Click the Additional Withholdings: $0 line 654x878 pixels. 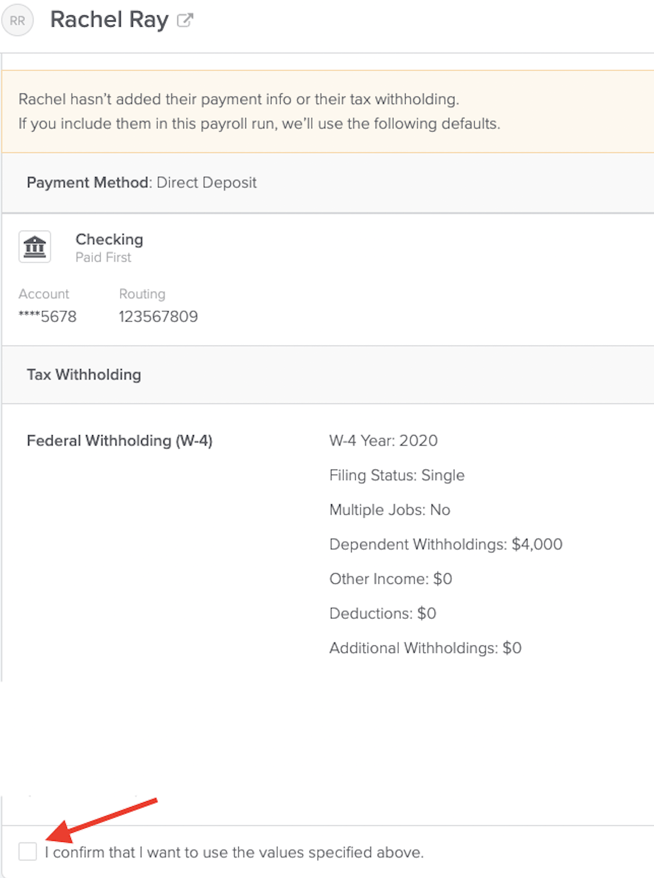426,648
